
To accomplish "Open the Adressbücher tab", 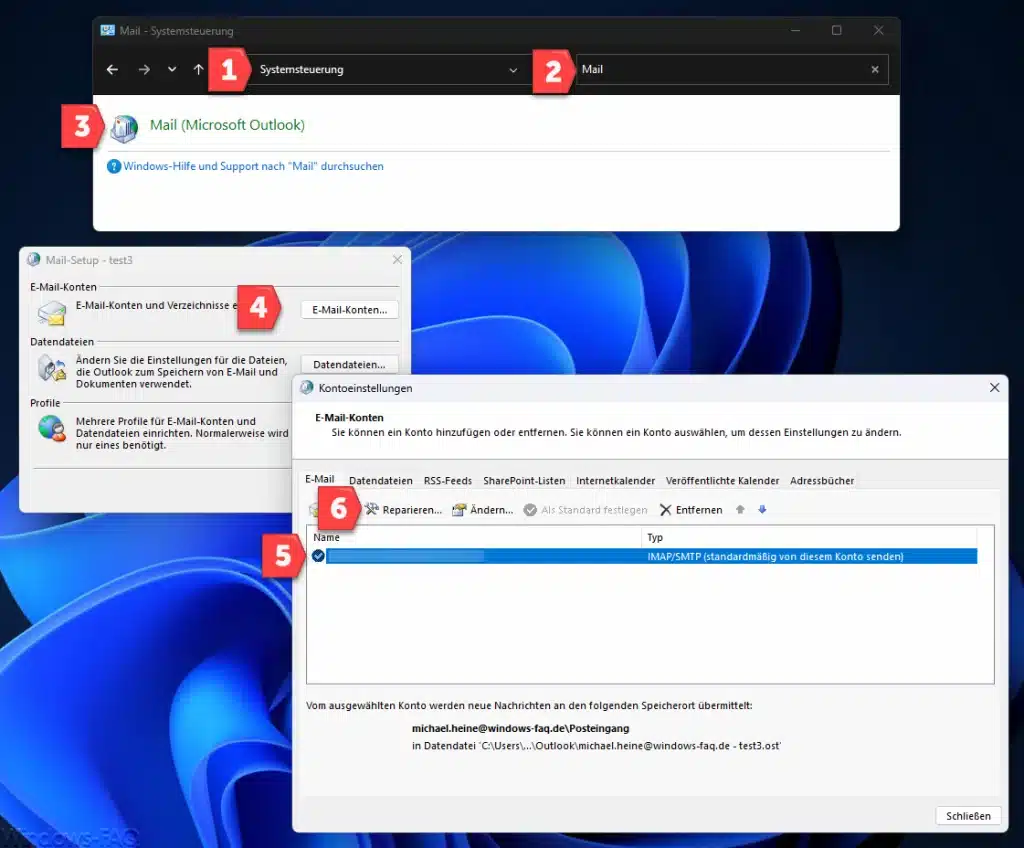I will (x=822, y=481).
